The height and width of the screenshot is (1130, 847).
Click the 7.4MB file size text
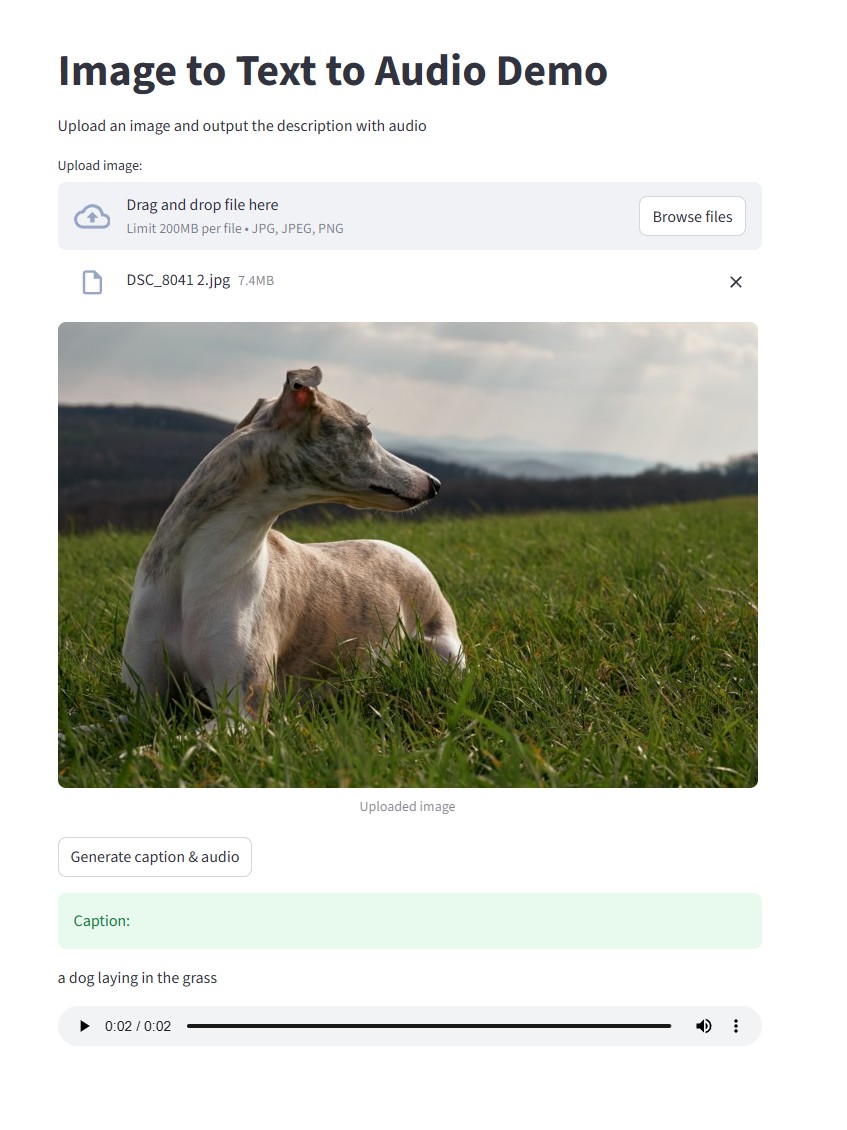(x=256, y=281)
